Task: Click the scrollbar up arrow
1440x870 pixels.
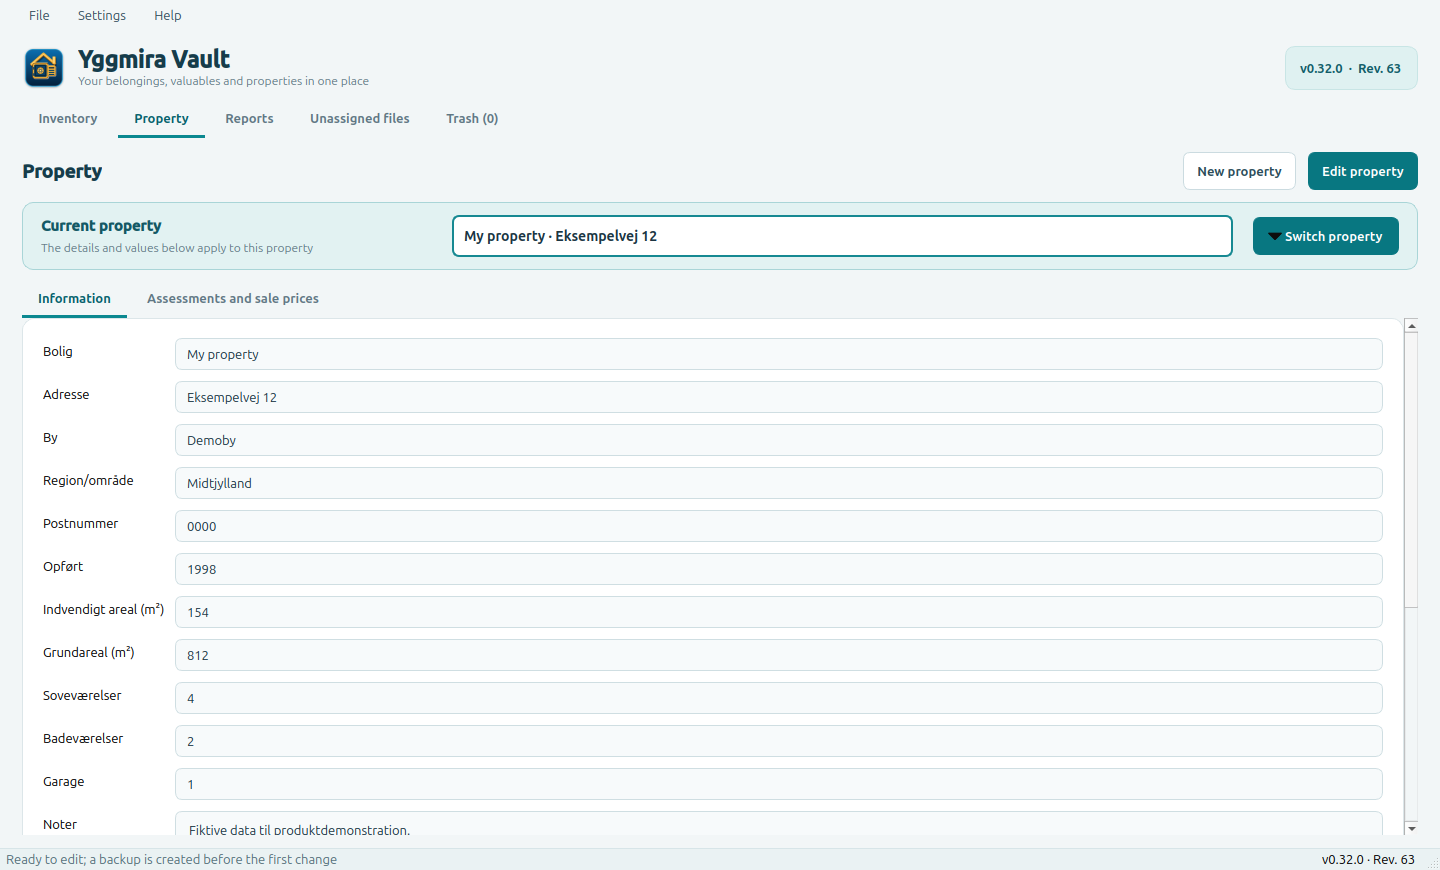Action: (x=1411, y=326)
